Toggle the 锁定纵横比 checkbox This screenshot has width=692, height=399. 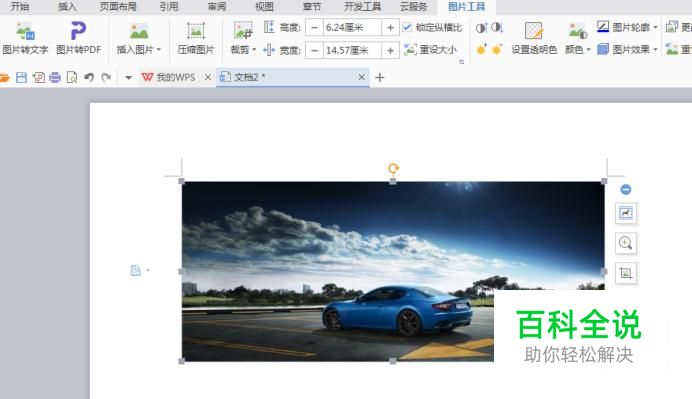tap(407, 27)
